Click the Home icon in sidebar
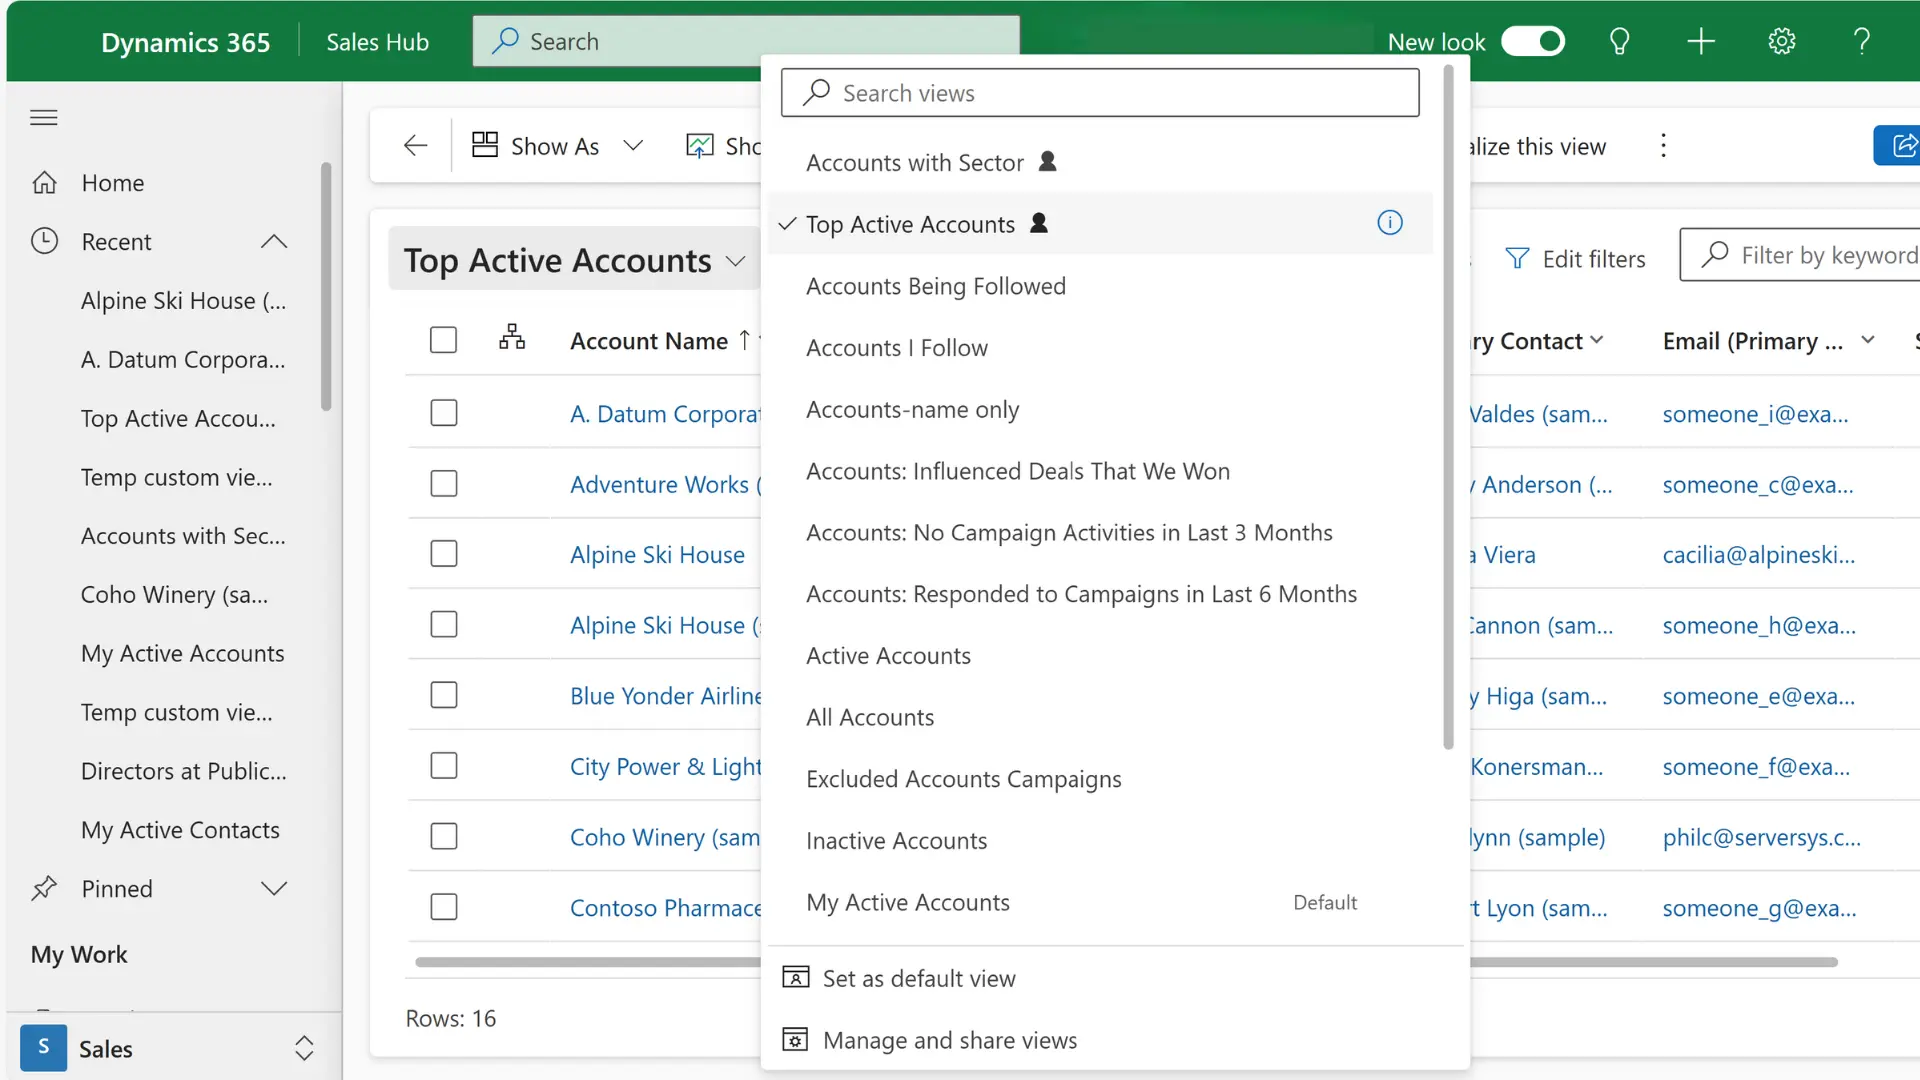This screenshot has width=1920, height=1080. pos(45,182)
